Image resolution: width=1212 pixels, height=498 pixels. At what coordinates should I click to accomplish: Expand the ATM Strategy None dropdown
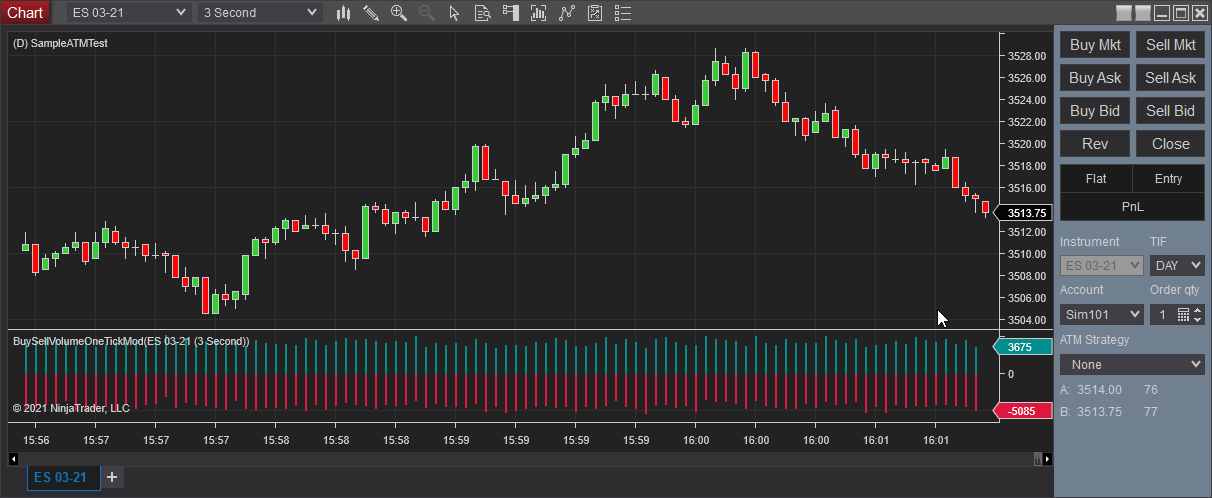[1132, 365]
